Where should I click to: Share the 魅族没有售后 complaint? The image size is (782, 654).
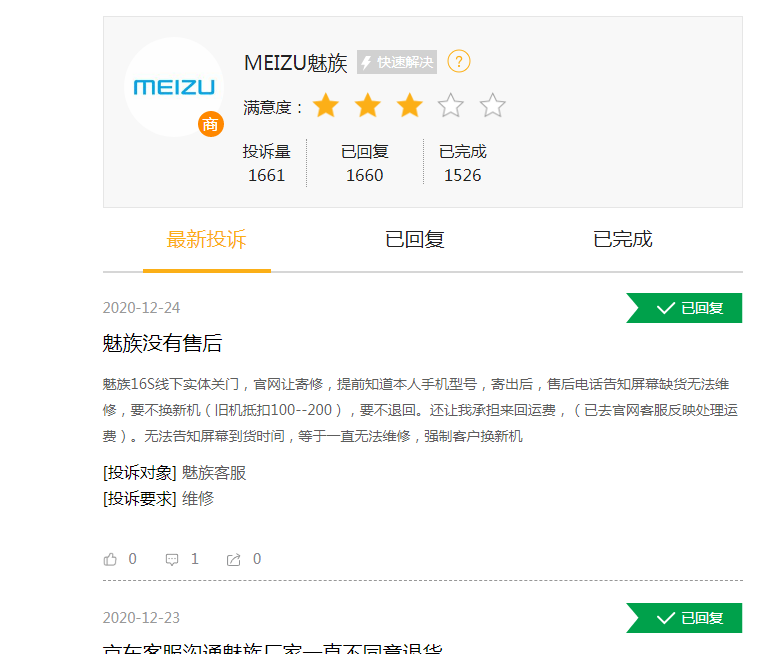233,559
